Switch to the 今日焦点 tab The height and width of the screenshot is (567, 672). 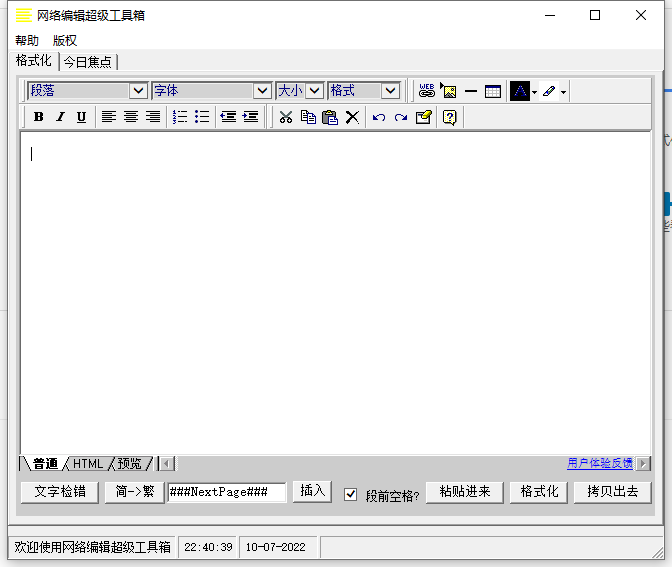point(87,62)
